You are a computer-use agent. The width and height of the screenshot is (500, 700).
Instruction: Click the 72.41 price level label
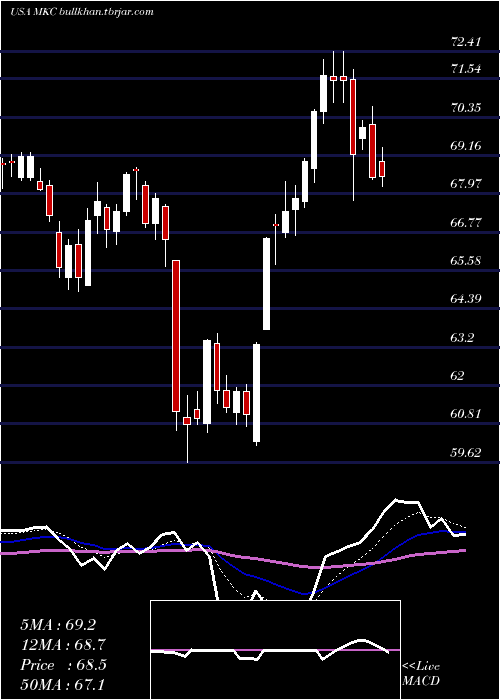[467, 42]
